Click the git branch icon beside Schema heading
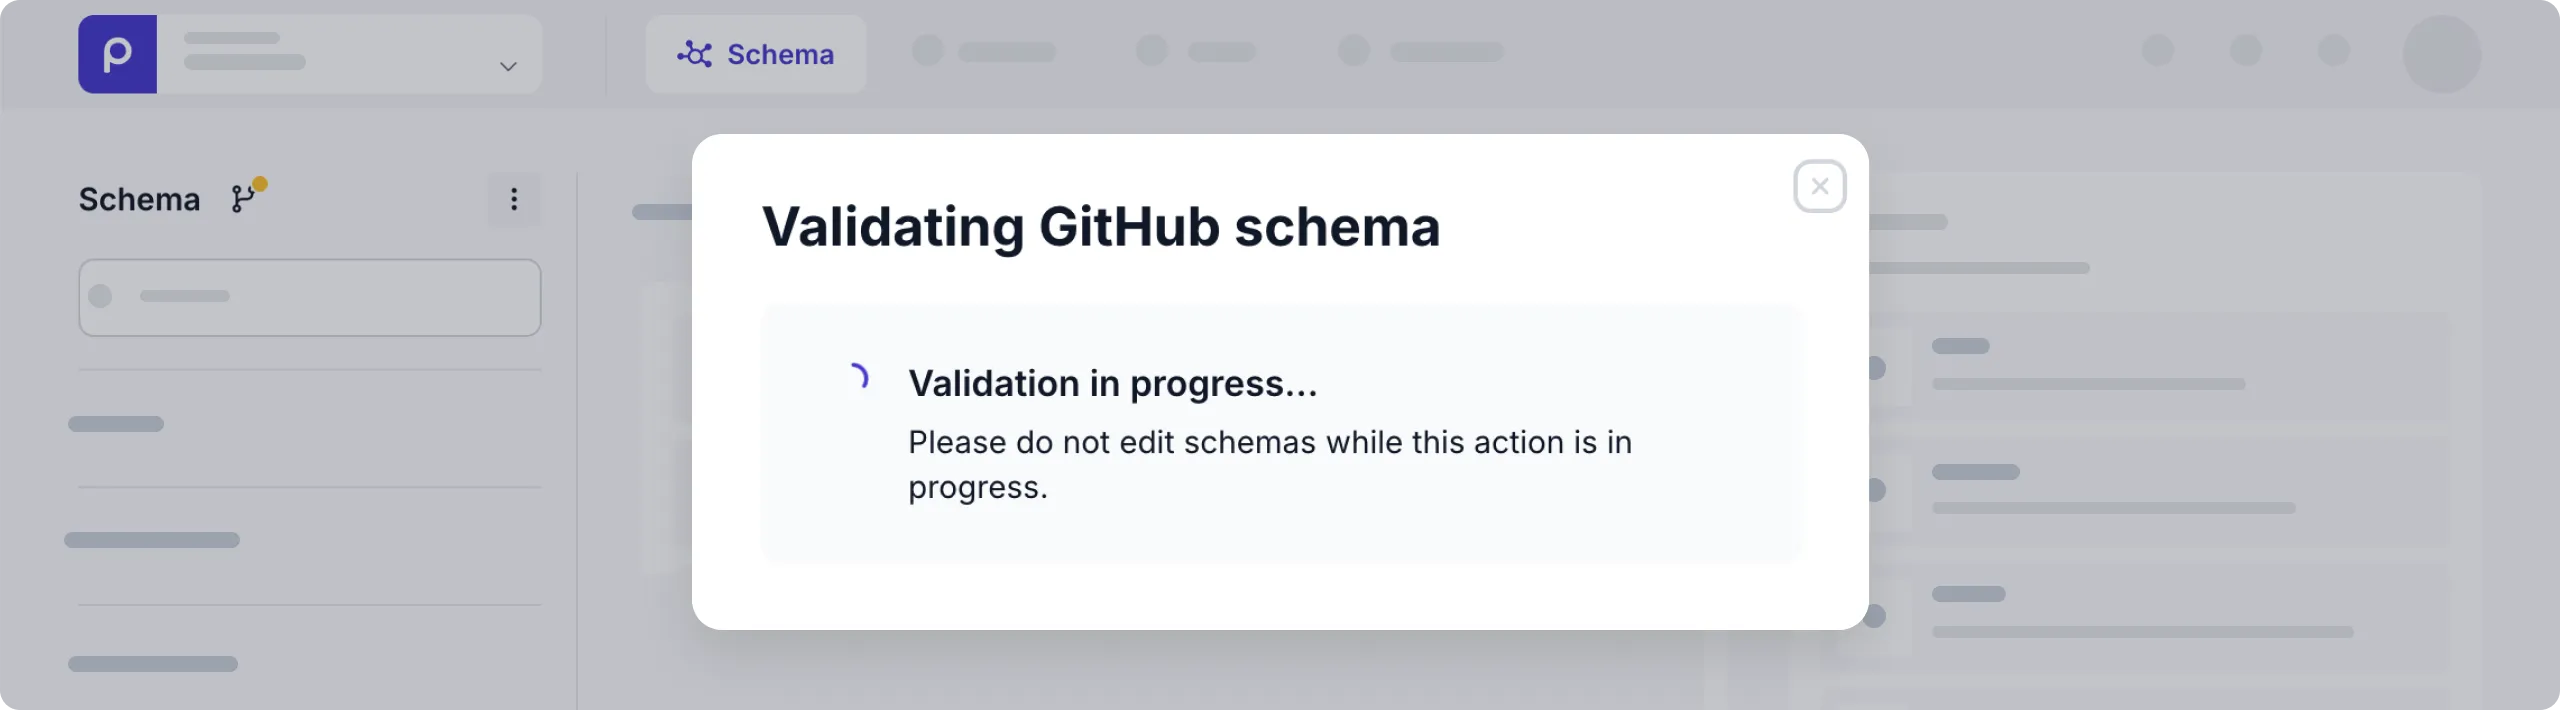The height and width of the screenshot is (710, 2560). coord(240,200)
